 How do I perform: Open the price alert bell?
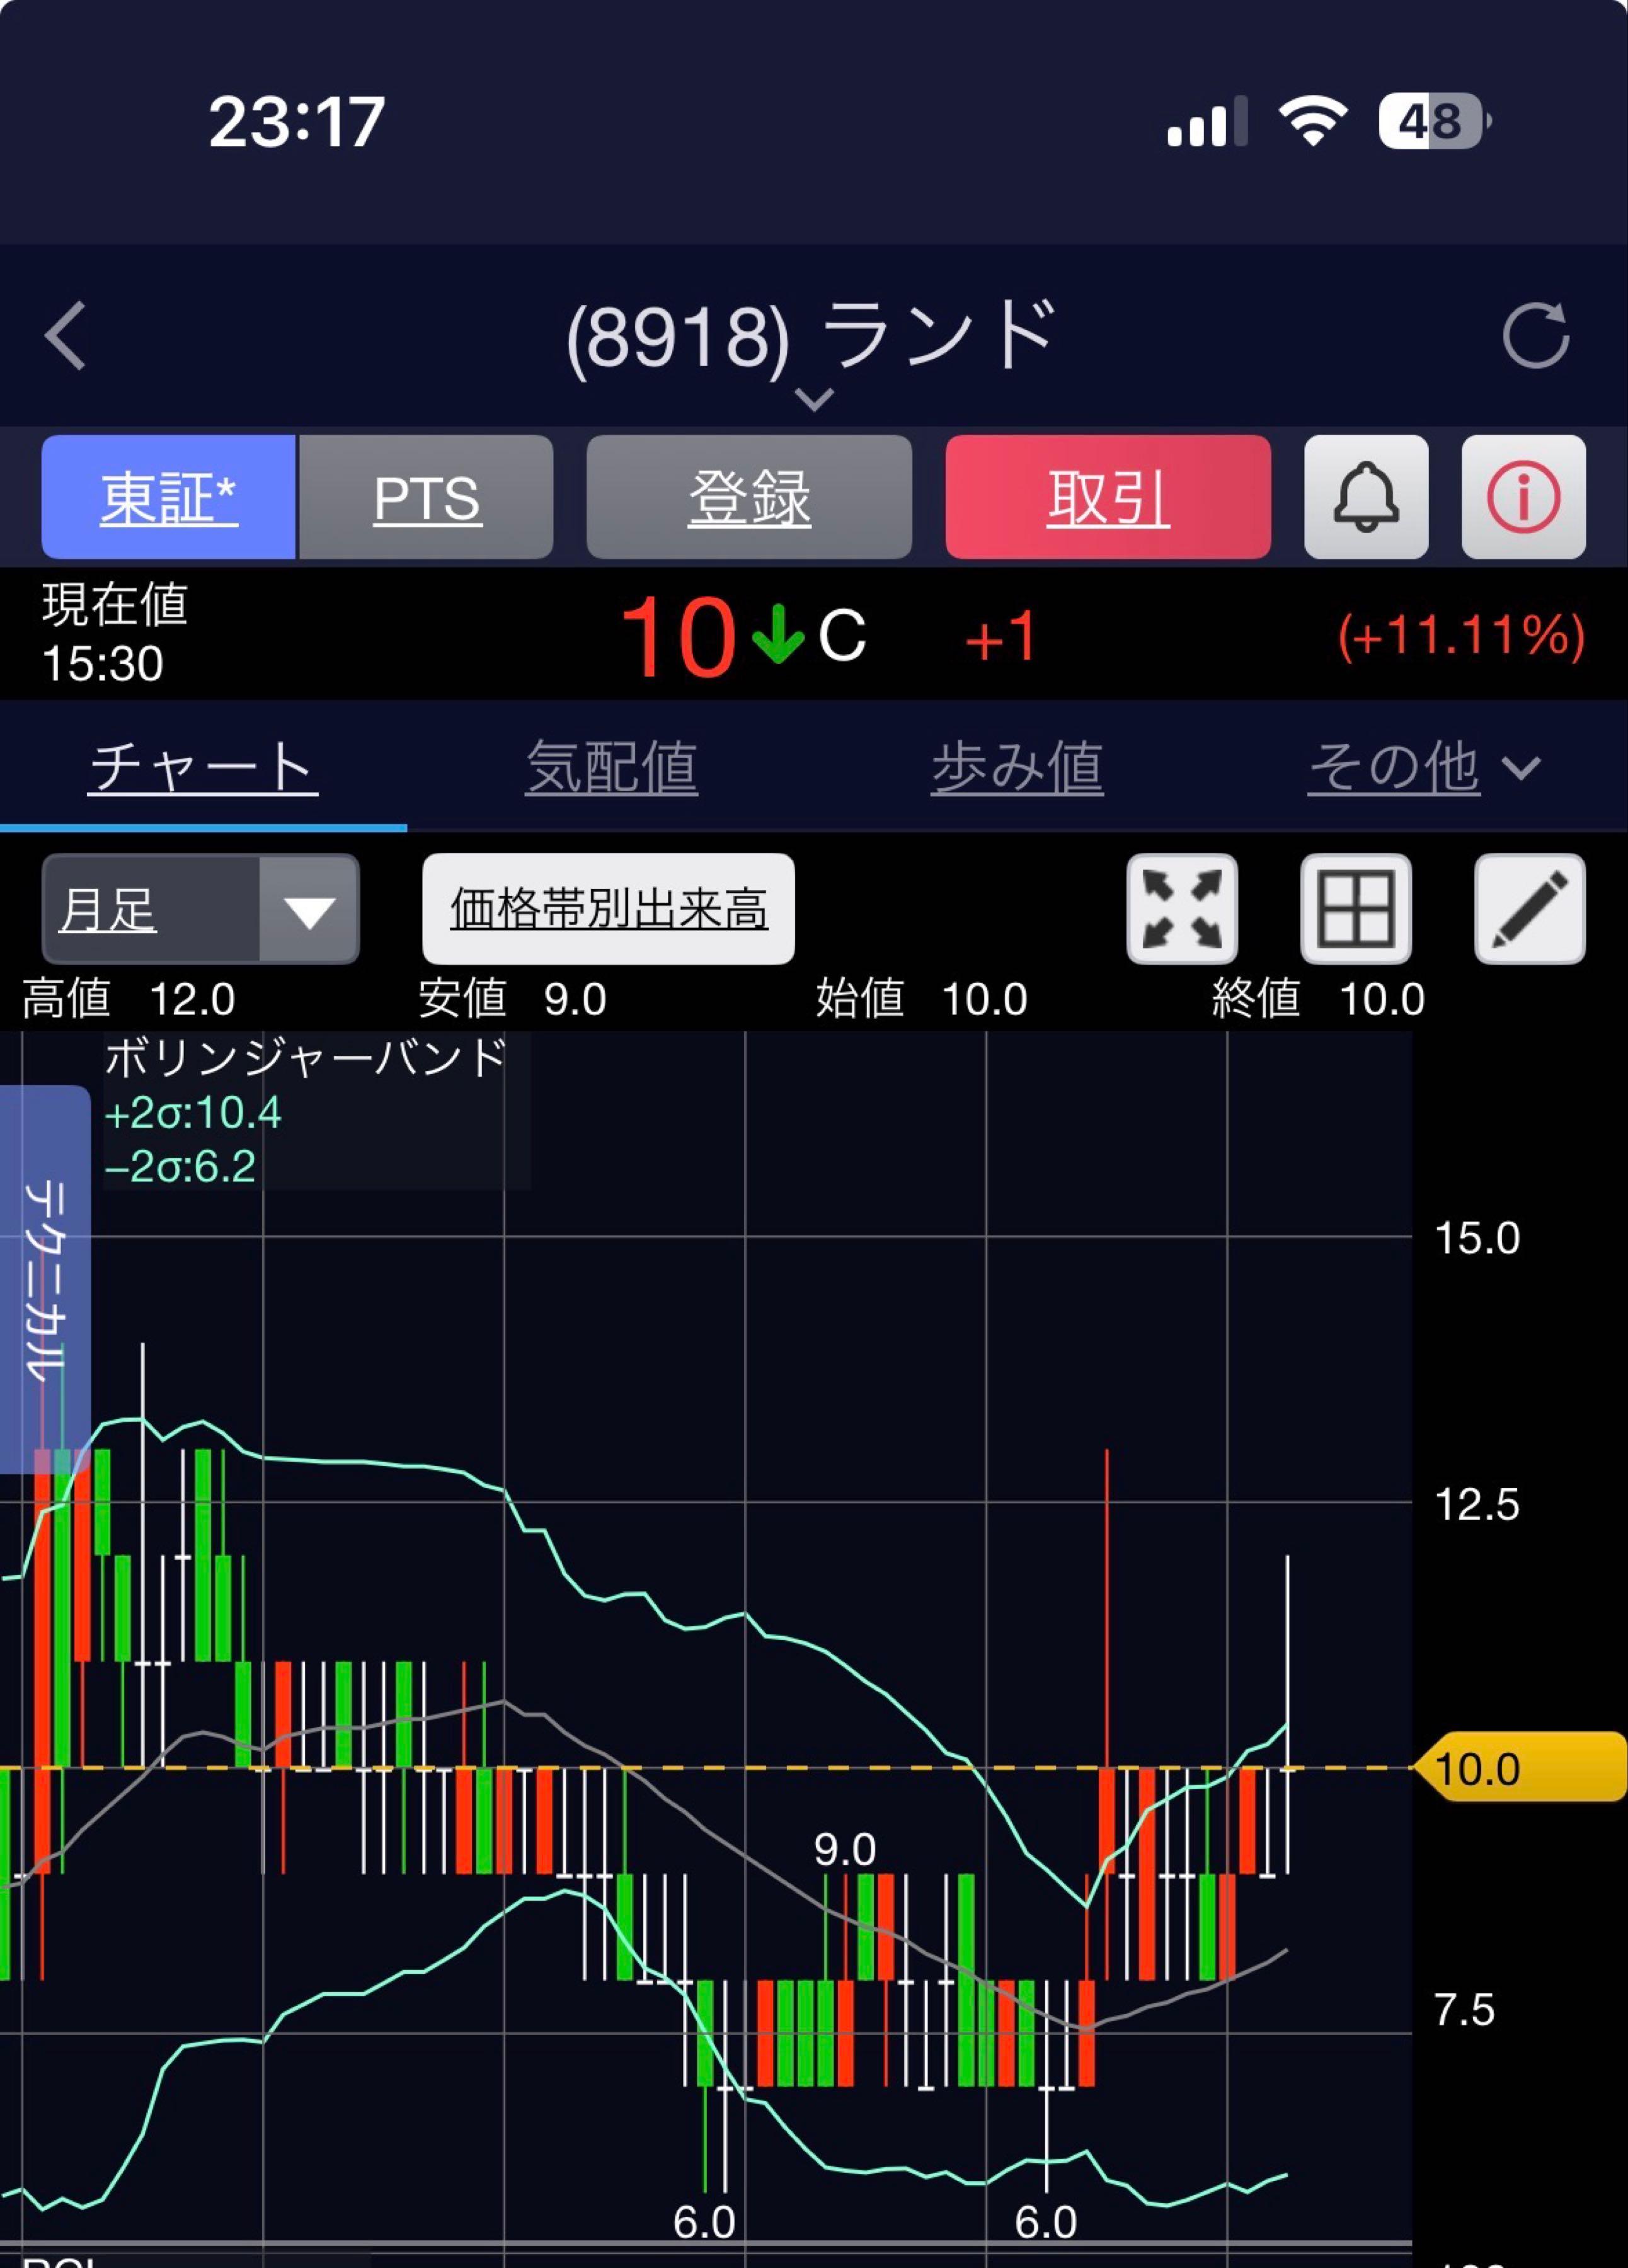(x=1365, y=497)
